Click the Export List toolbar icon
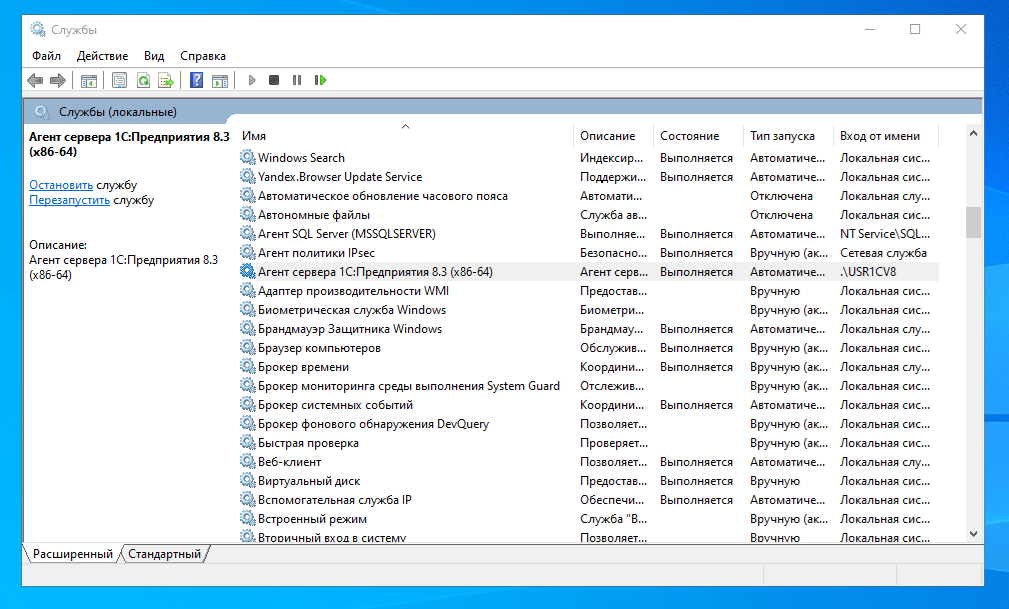Screen dimensions: 1009x609 tap(166, 80)
